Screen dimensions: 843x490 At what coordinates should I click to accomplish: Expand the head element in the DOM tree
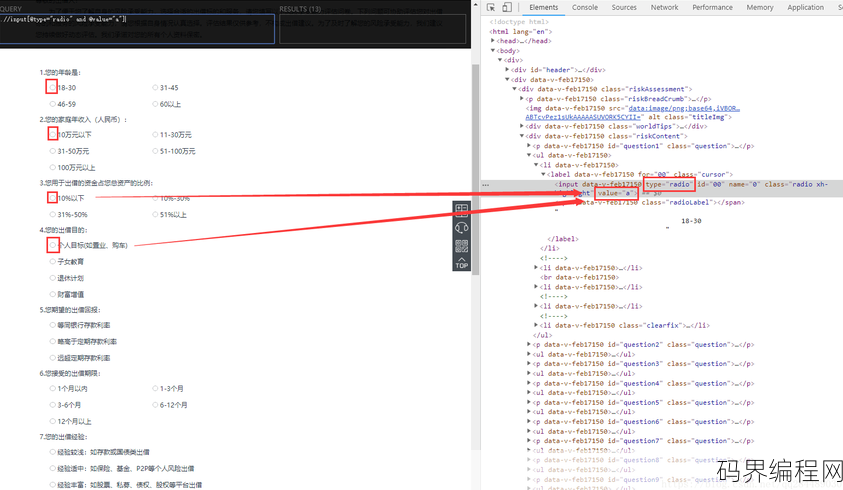492,41
